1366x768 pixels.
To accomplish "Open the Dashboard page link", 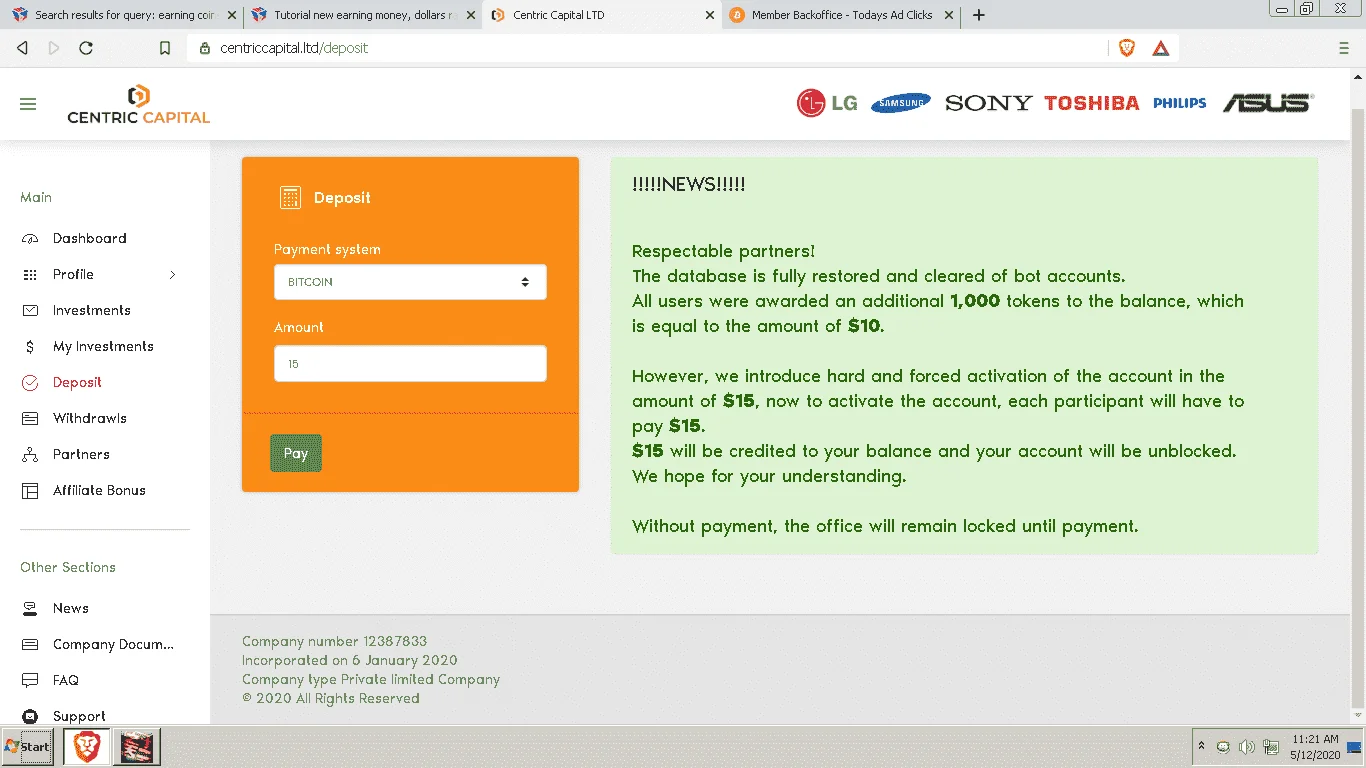I will 90,239.
